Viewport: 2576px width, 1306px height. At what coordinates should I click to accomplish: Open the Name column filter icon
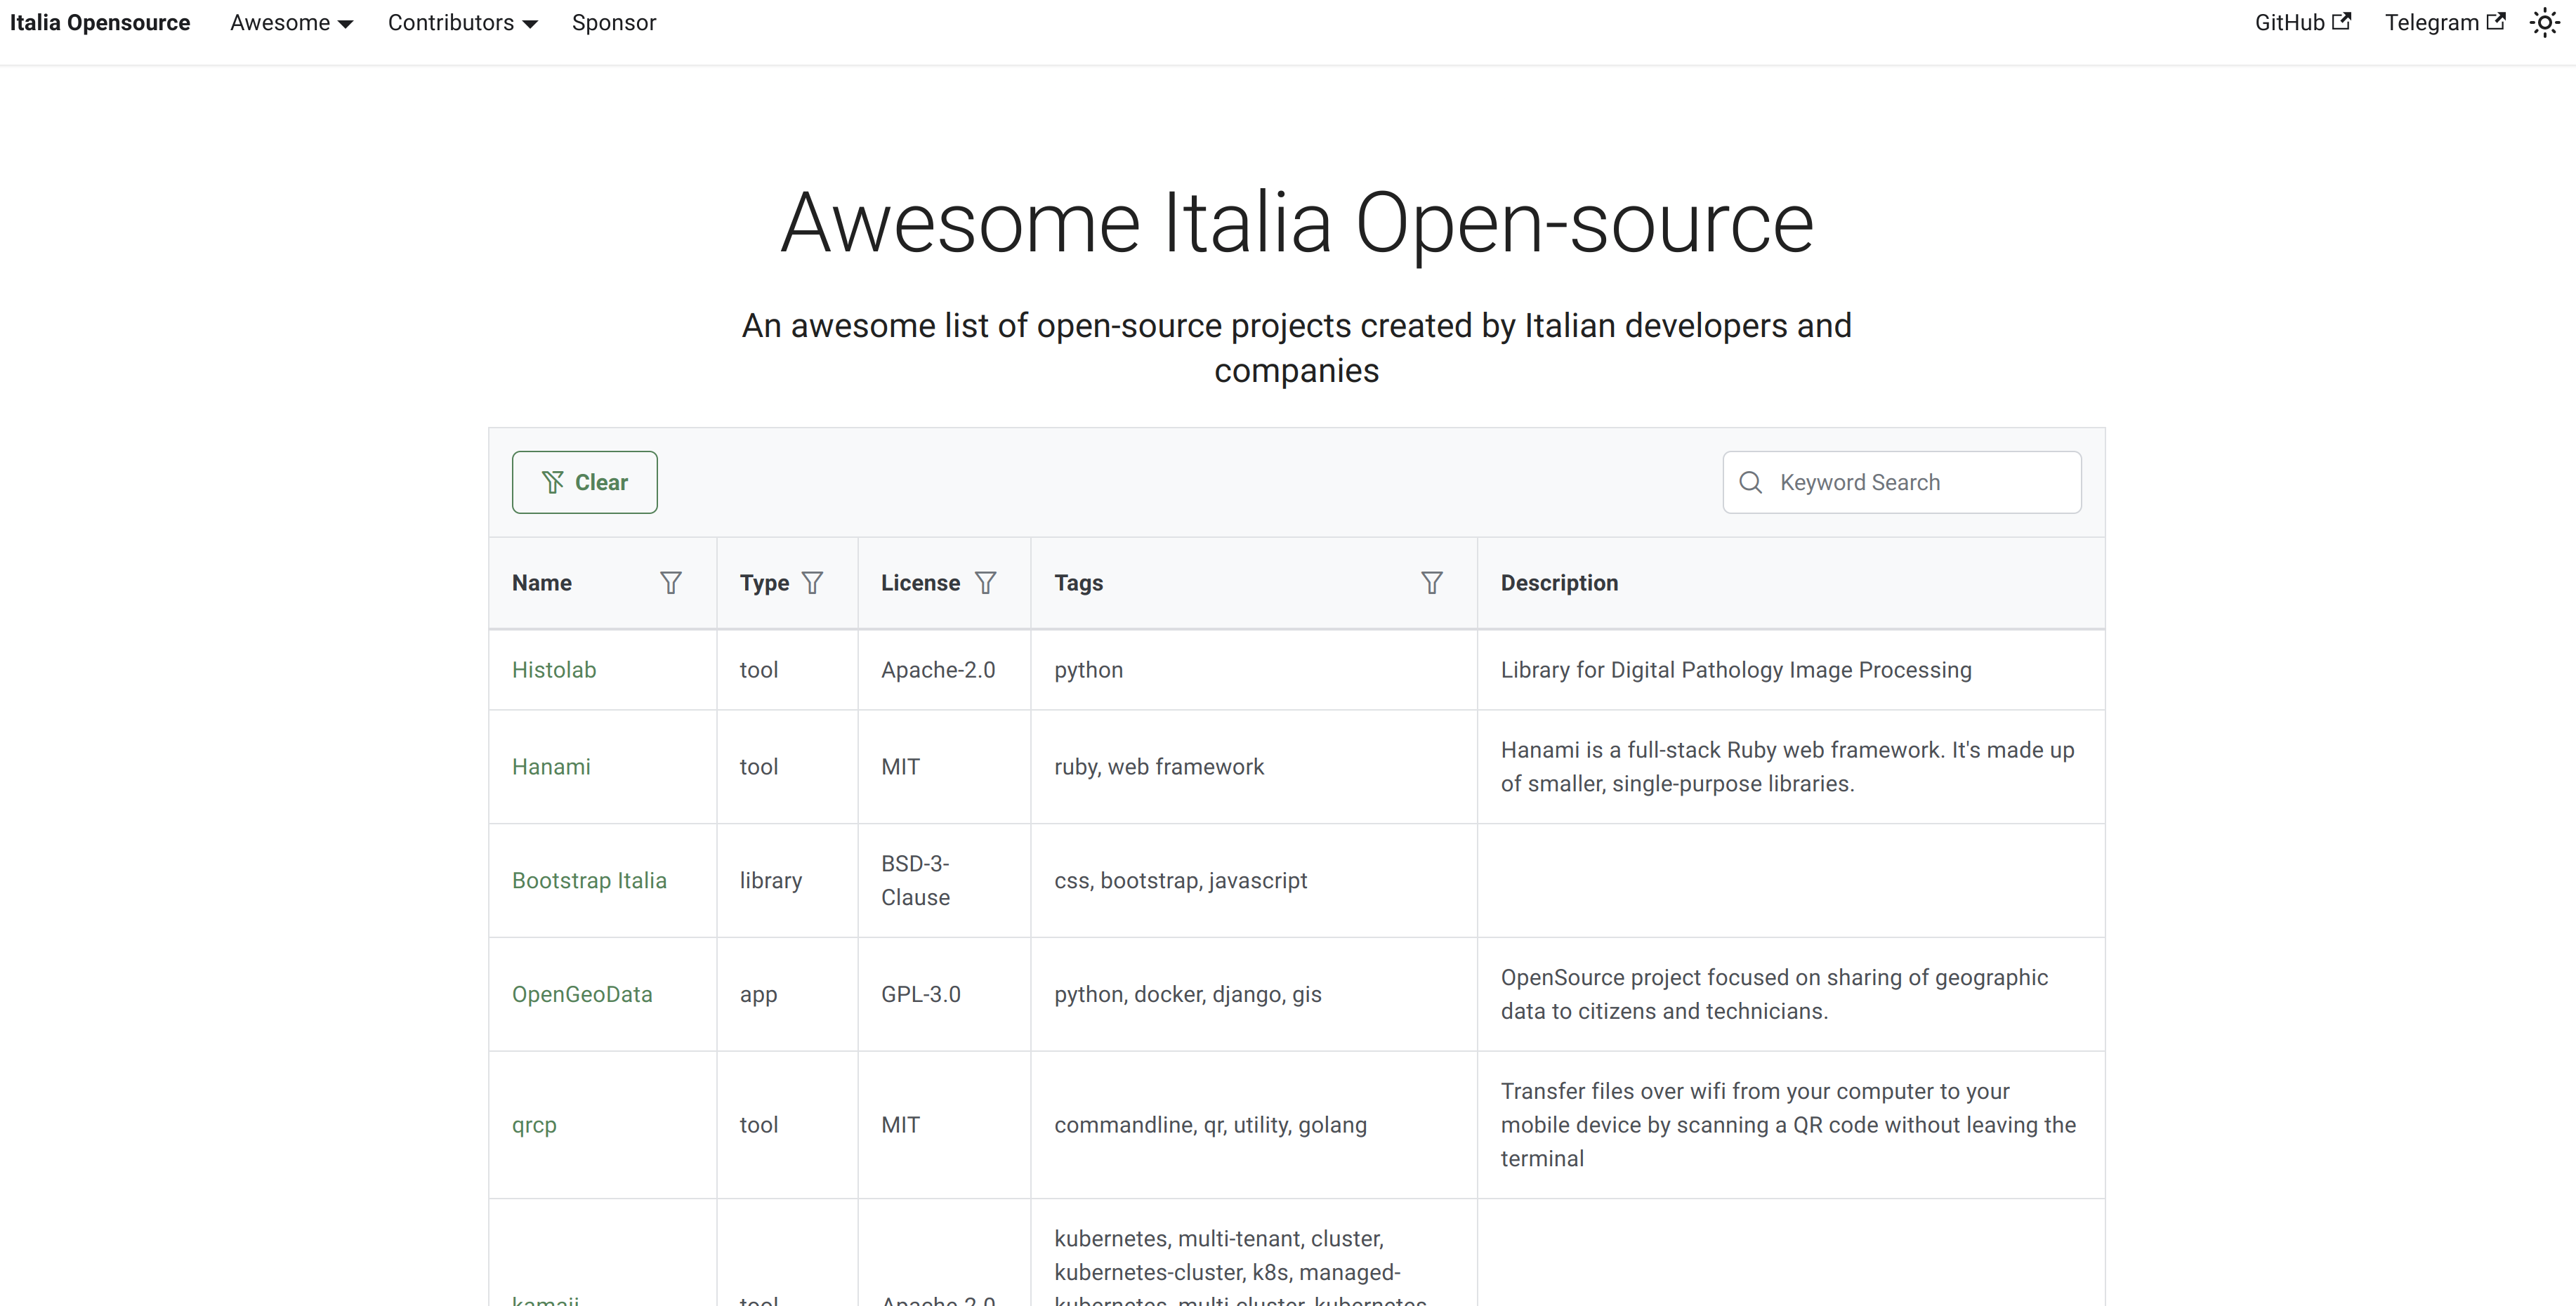pos(671,583)
